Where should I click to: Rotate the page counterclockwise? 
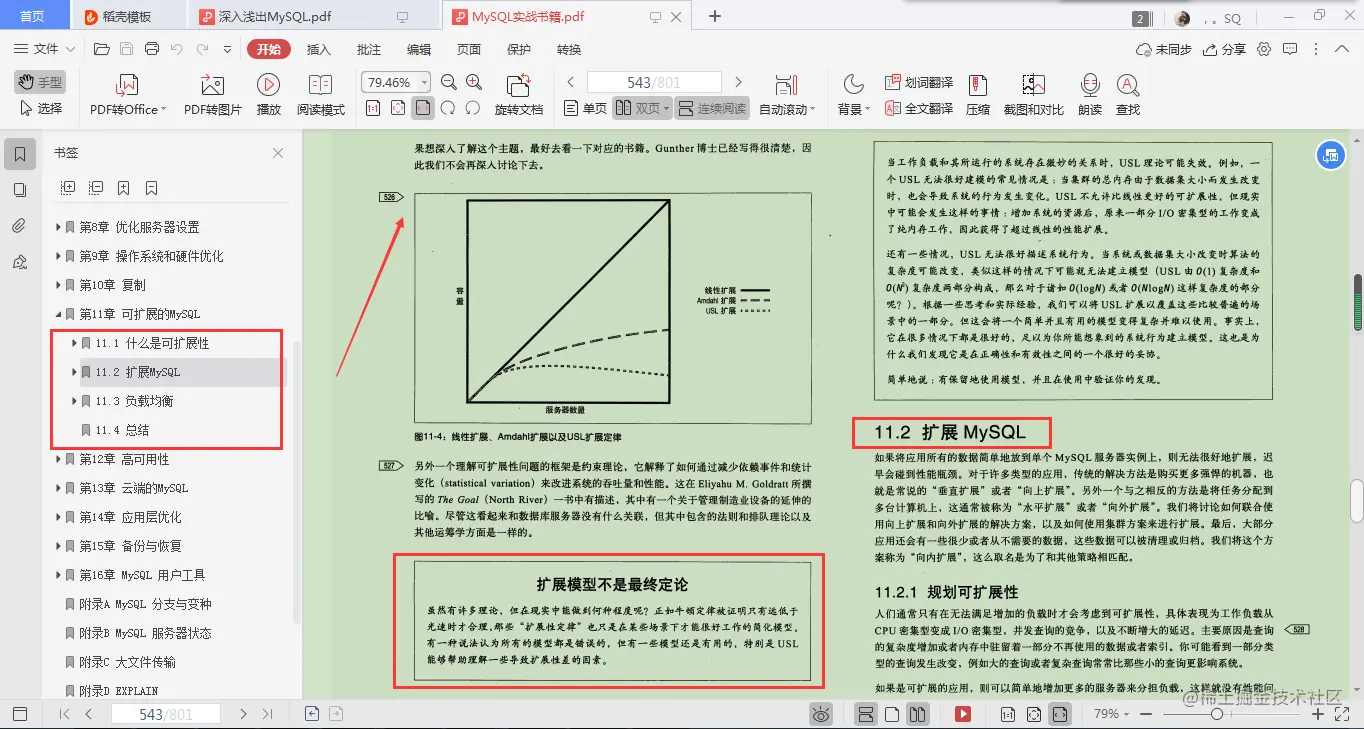click(471, 108)
